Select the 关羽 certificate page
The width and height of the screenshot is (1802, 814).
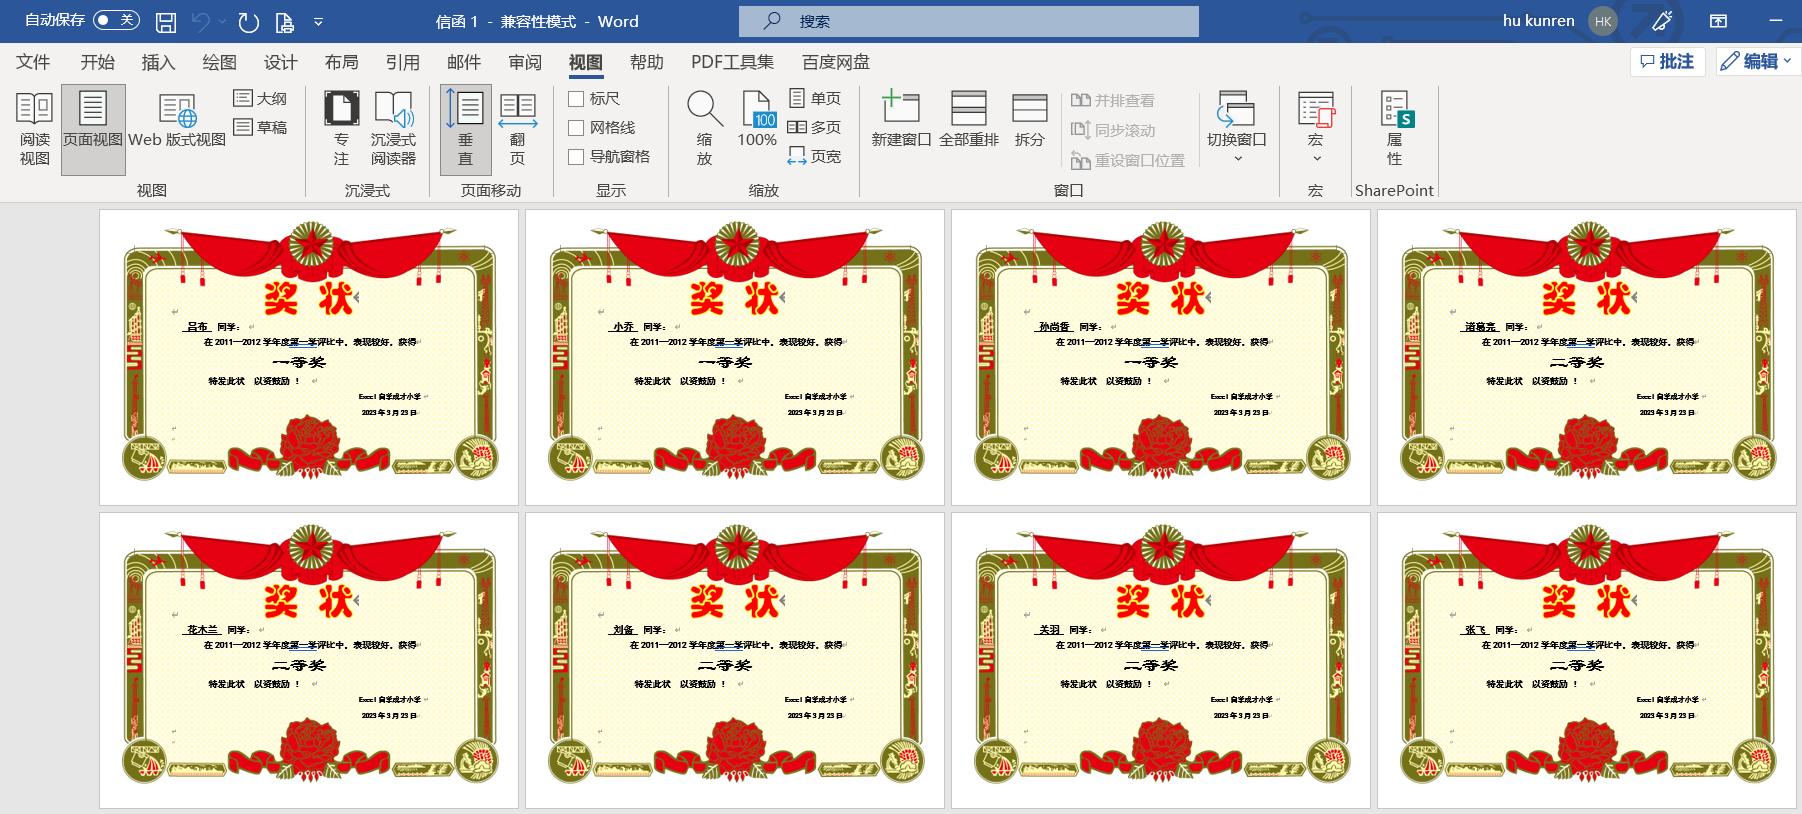[x=1161, y=660]
